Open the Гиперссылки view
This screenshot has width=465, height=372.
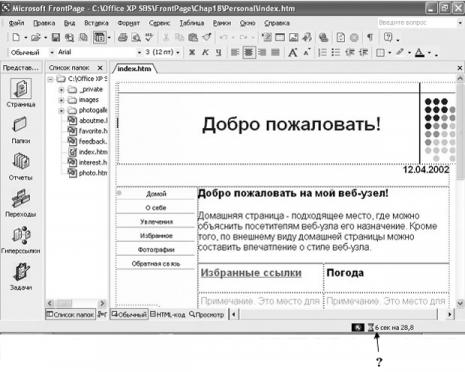tap(21, 240)
